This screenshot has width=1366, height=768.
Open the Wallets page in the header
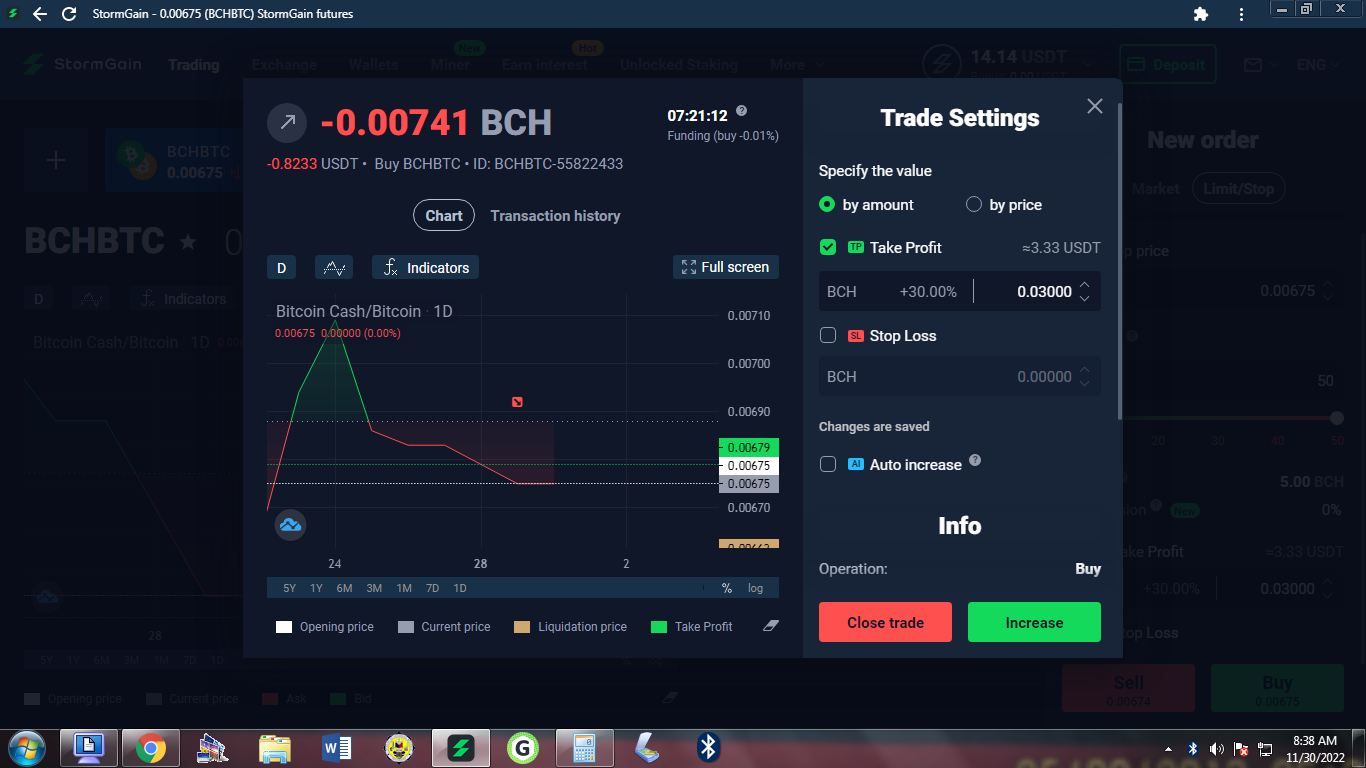[373, 65]
